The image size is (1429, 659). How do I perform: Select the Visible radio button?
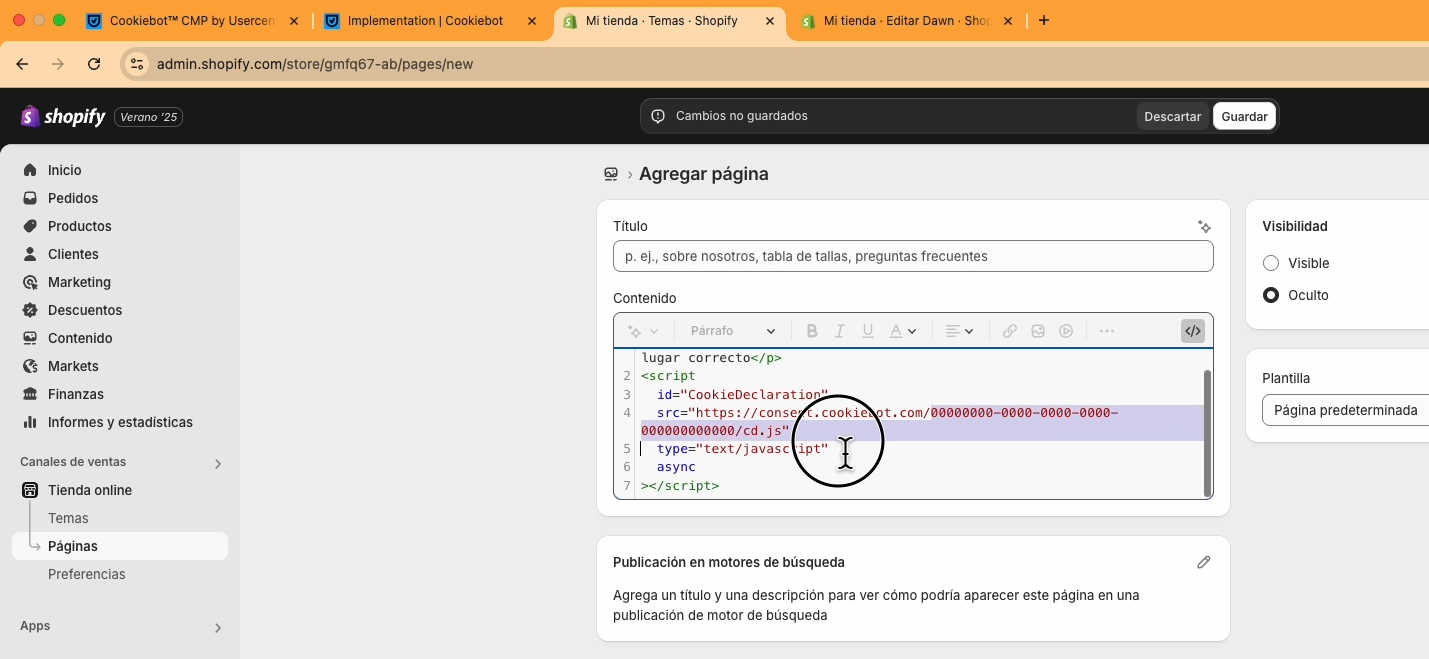coord(1271,263)
